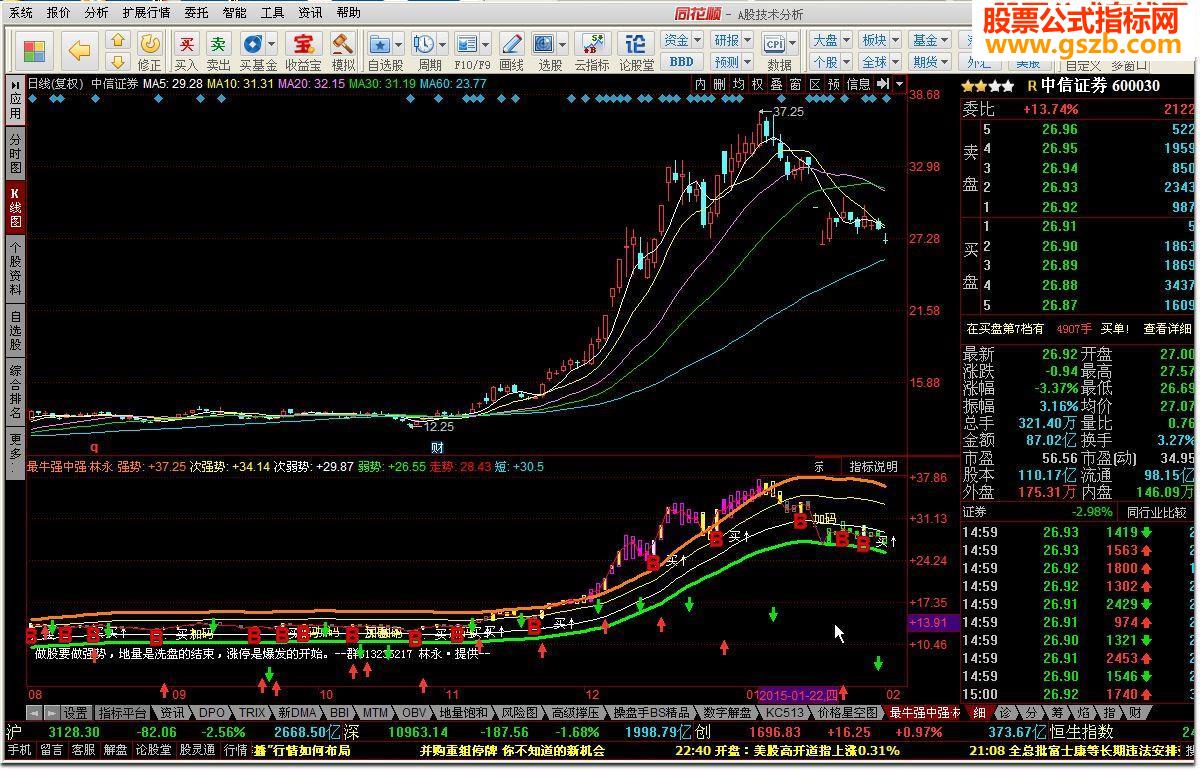Toggle the 均 moving average display

pos(738,84)
